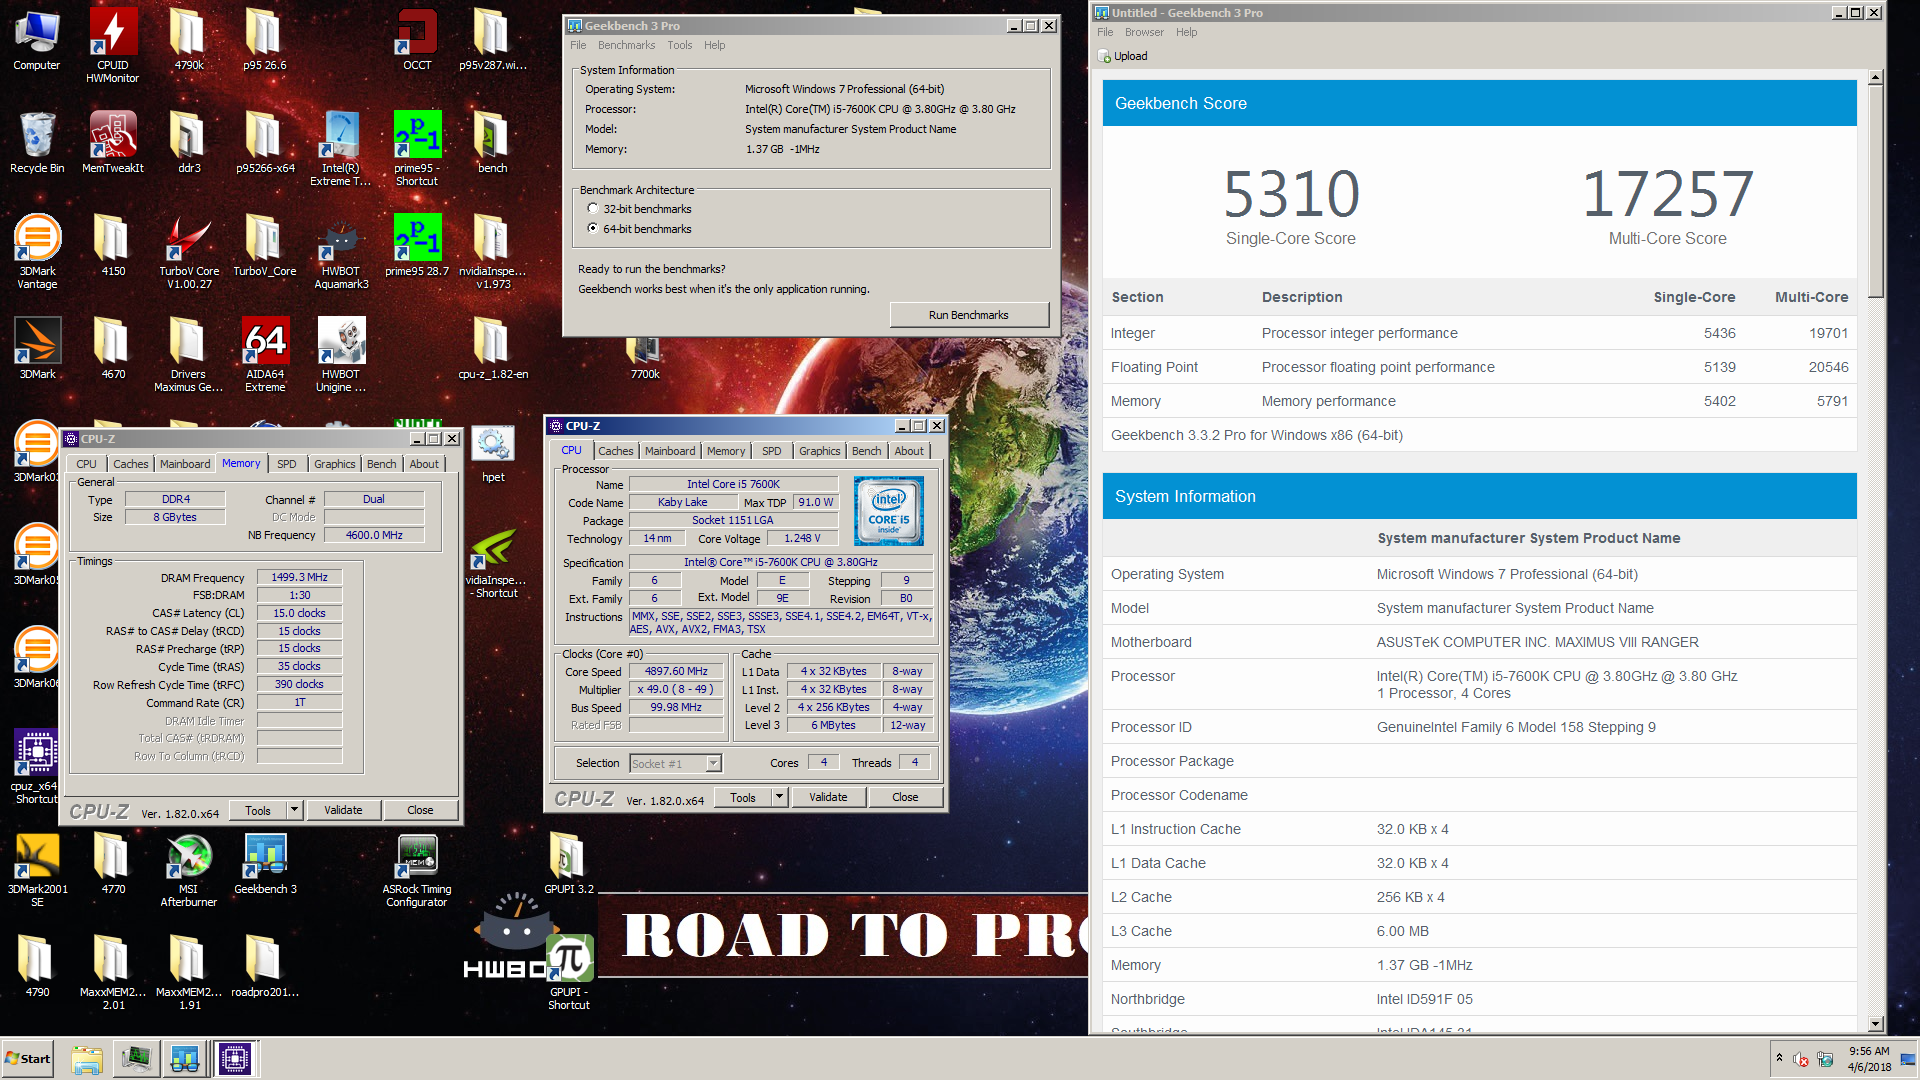
Task: Click Close in the Memory CPU-Z window
Action: point(420,810)
